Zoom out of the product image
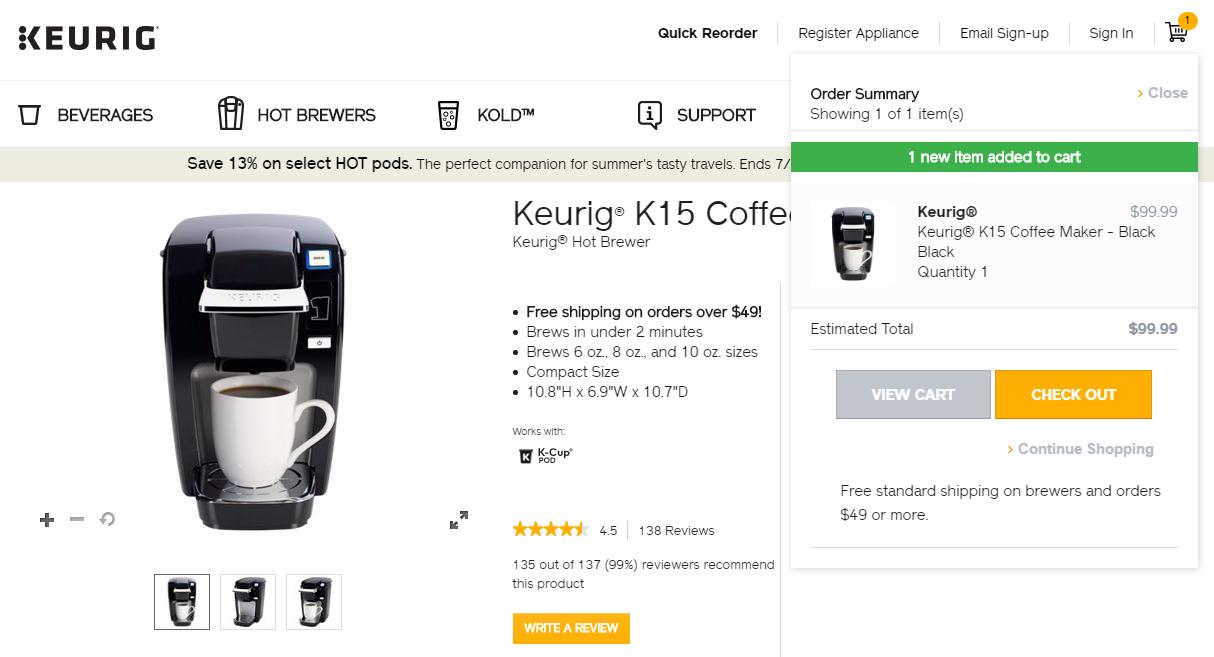 tap(76, 520)
